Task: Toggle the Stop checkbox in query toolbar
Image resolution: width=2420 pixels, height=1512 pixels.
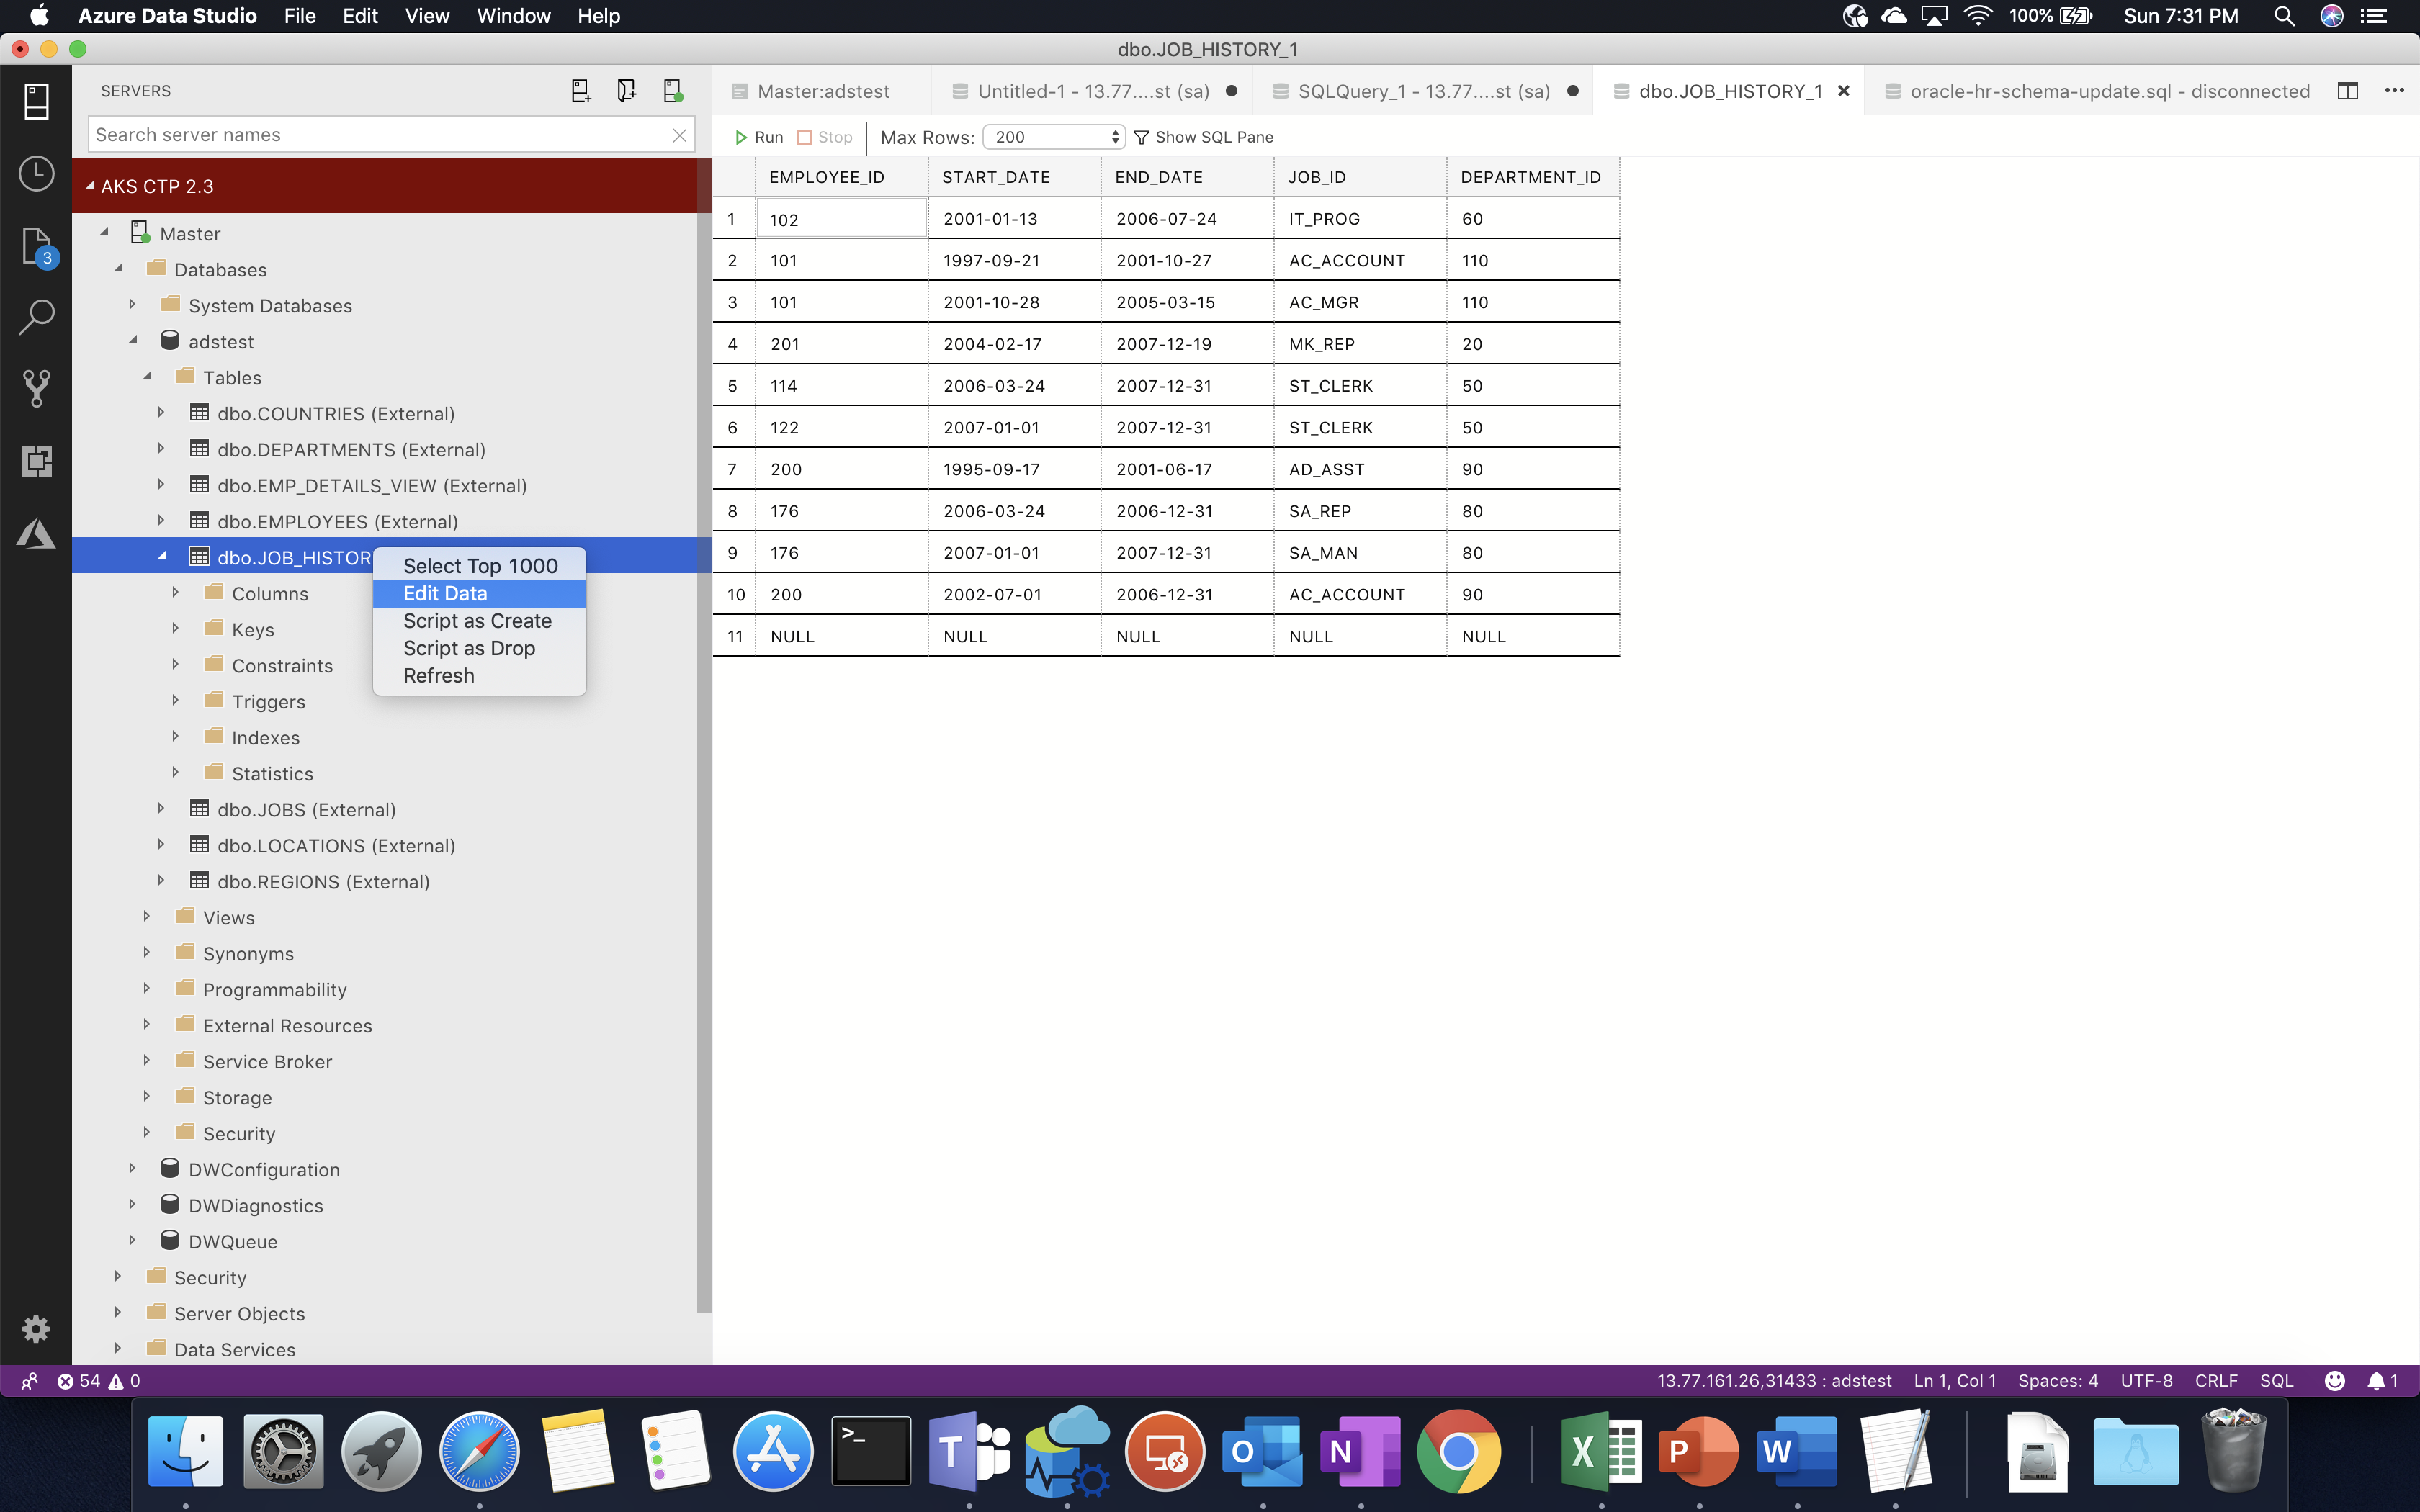Action: point(806,137)
